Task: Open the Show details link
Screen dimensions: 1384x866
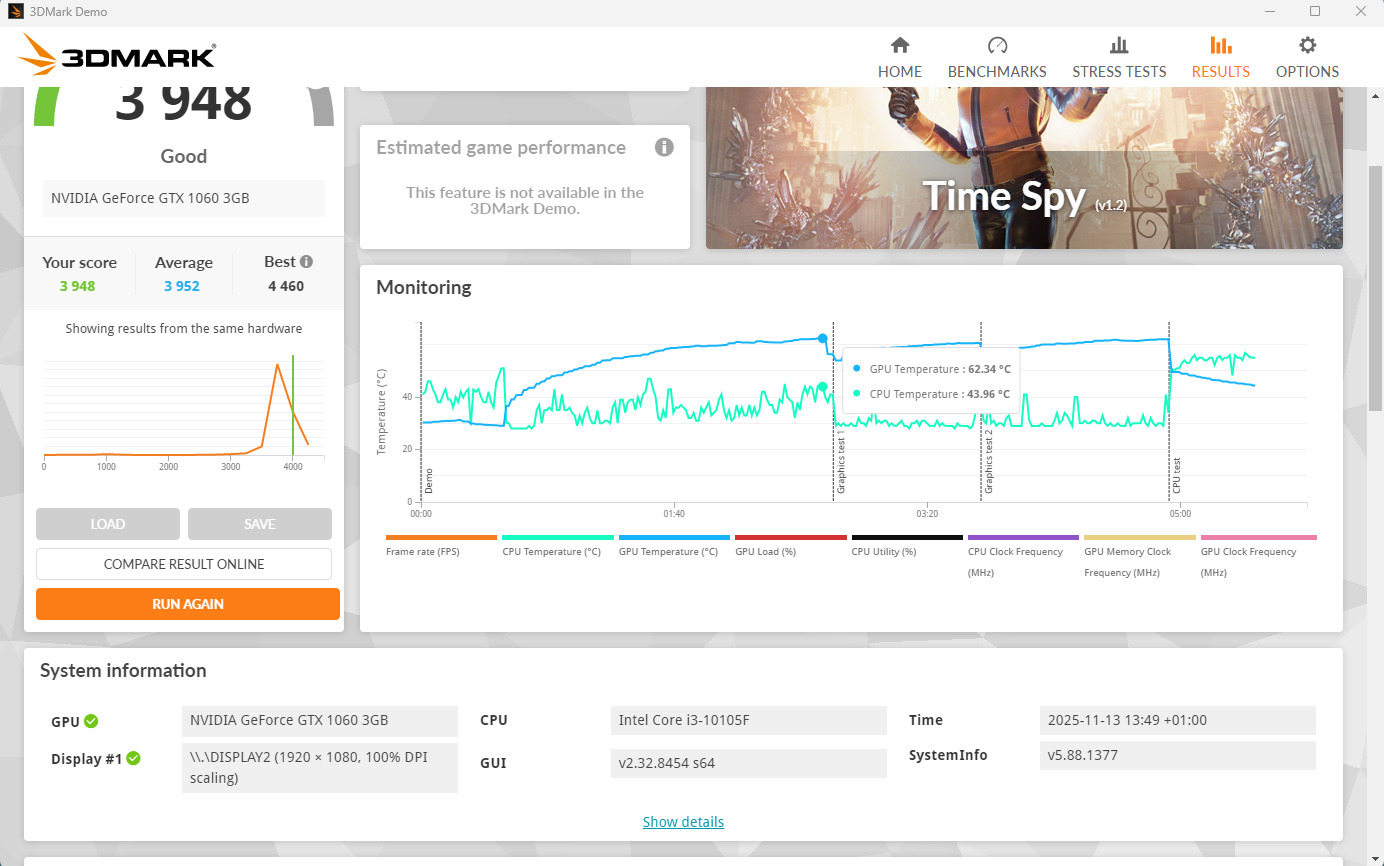Action: click(683, 822)
